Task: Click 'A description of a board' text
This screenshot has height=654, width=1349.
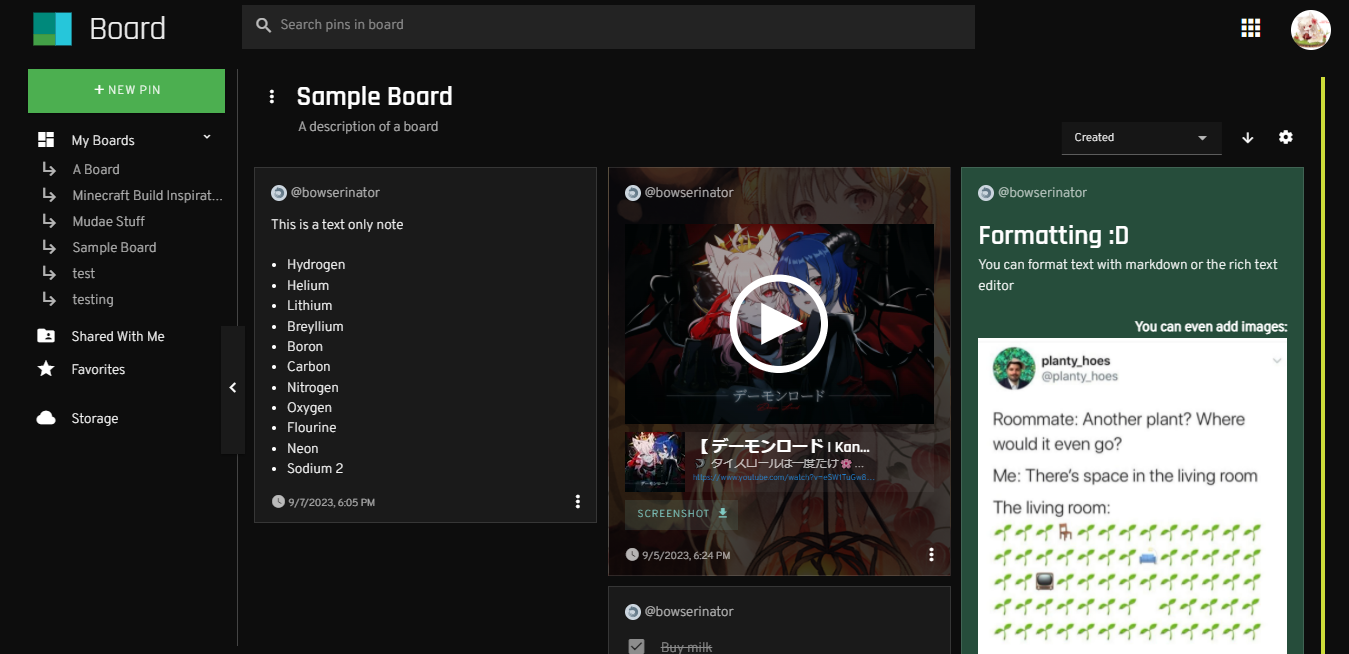Action: point(368,127)
